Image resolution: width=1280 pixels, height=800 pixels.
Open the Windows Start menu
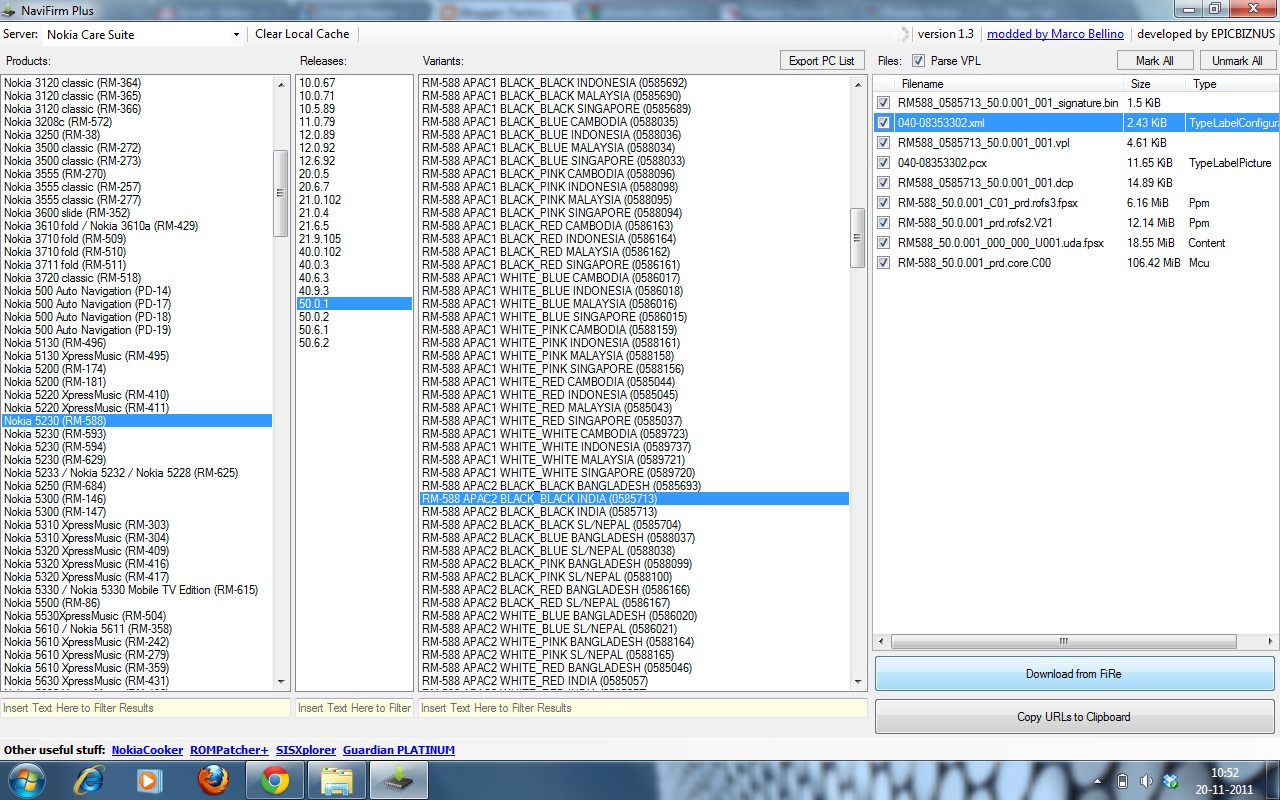point(25,780)
